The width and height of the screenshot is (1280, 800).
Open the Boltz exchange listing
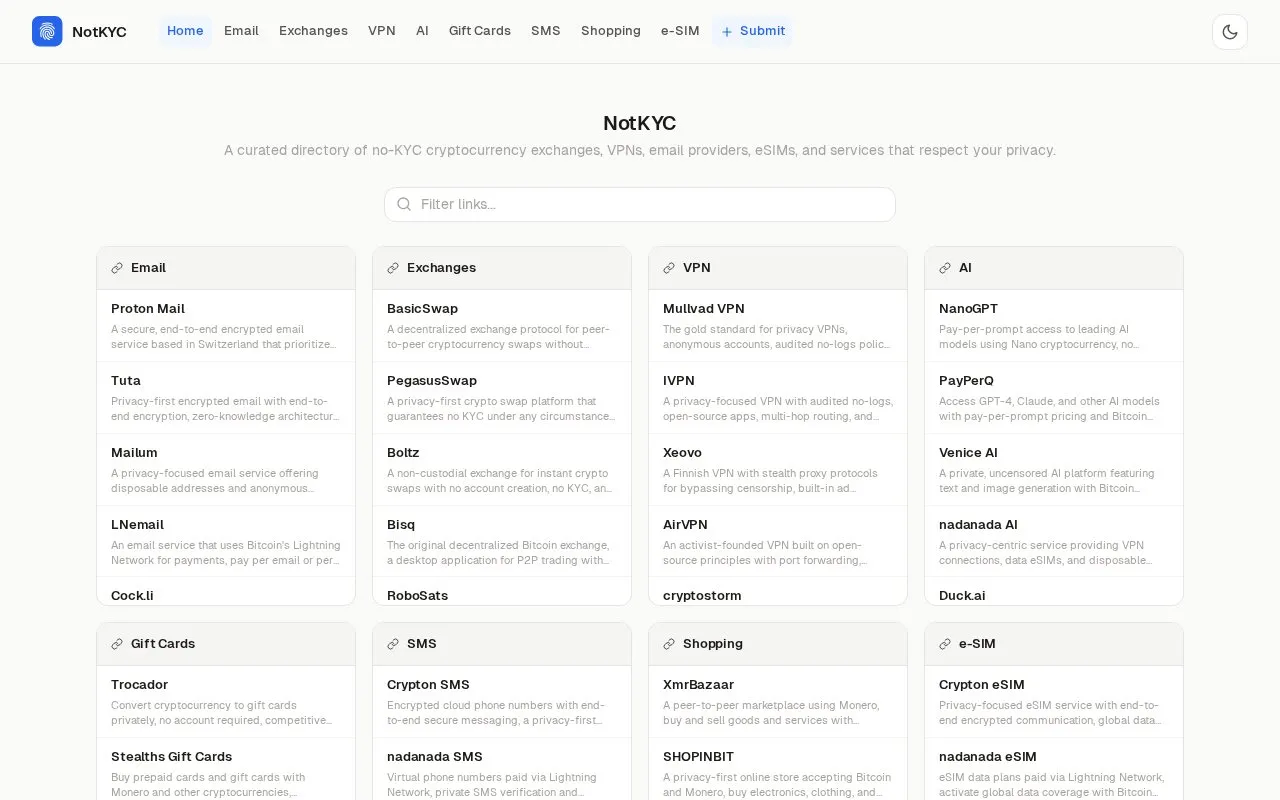502,470
